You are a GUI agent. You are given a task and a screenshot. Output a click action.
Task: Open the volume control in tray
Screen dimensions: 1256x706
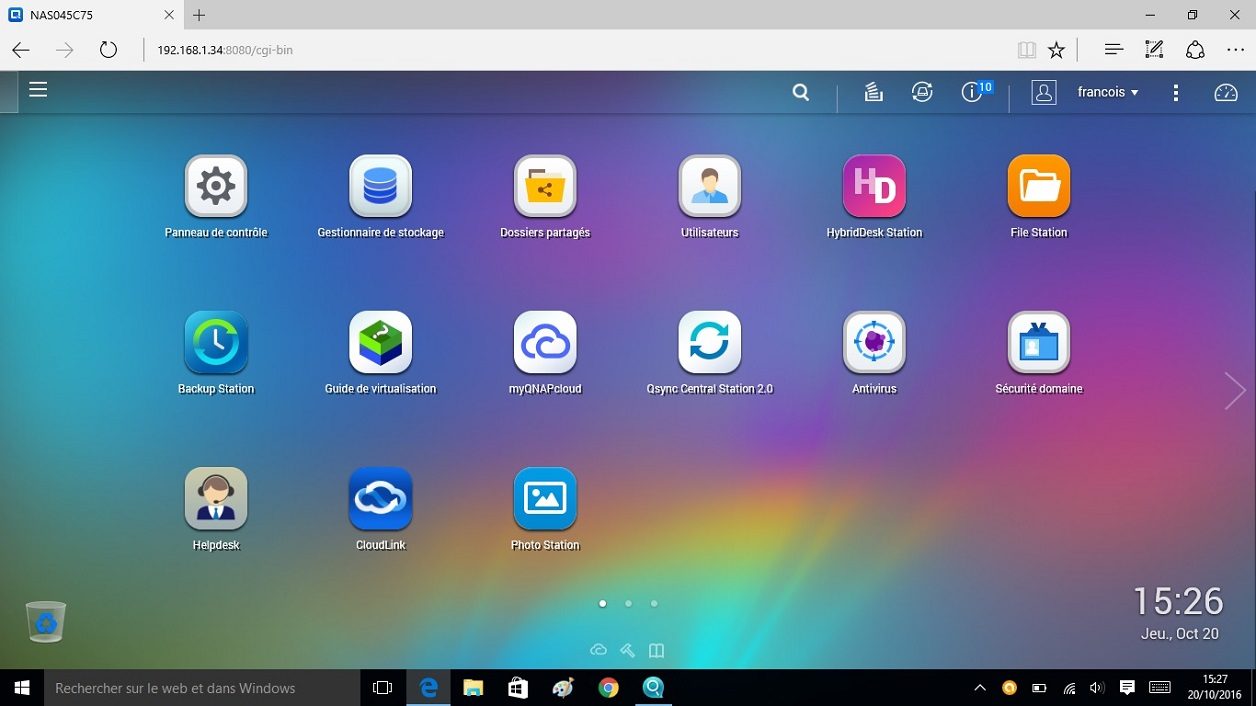click(1097, 688)
